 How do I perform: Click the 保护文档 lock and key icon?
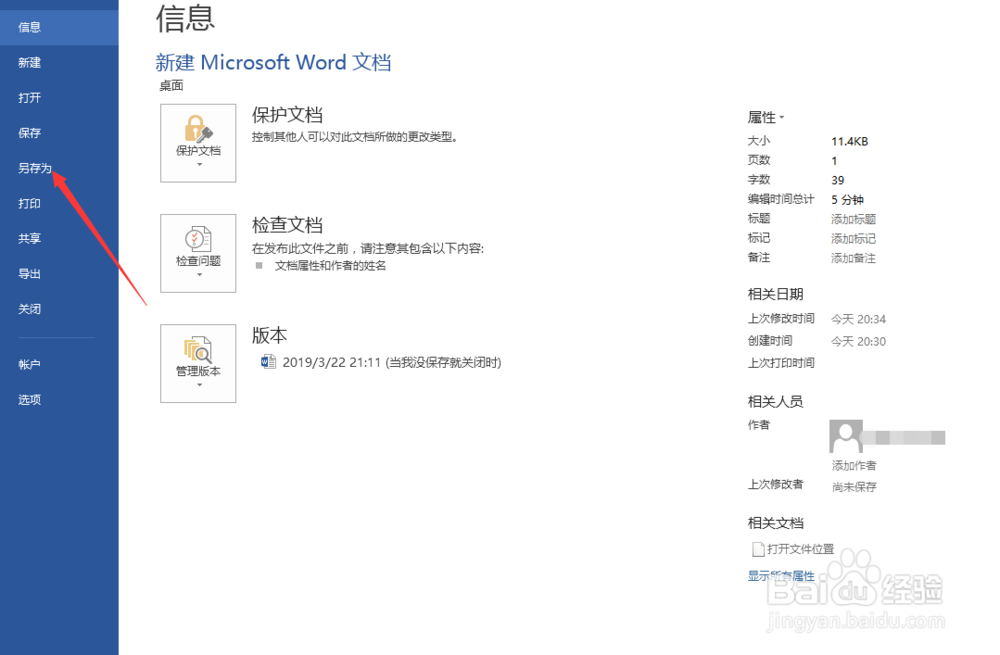coord(198,129)
